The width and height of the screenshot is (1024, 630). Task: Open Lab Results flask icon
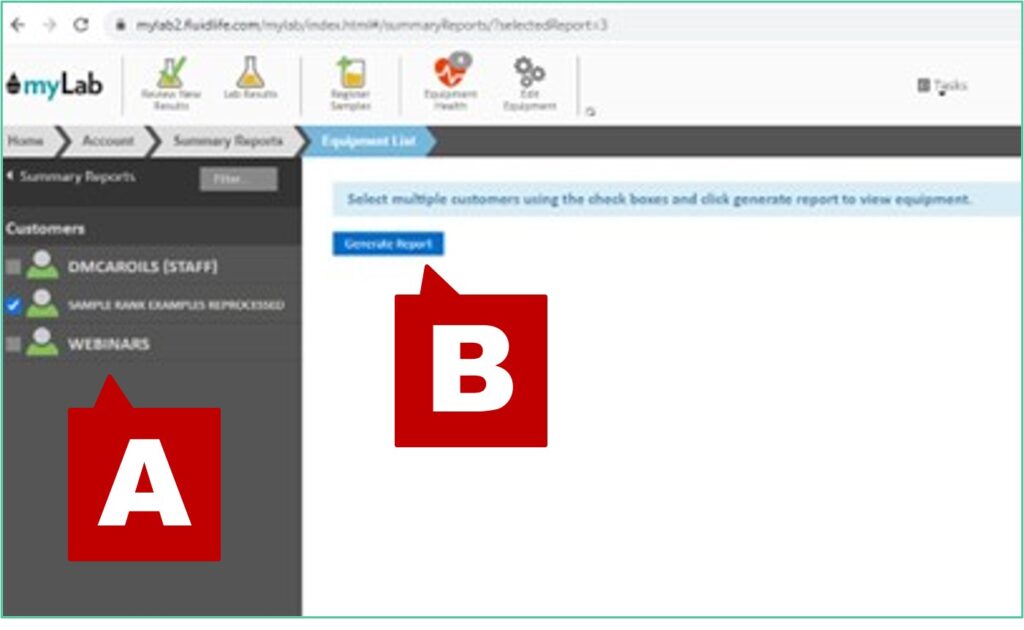point(250,74)
